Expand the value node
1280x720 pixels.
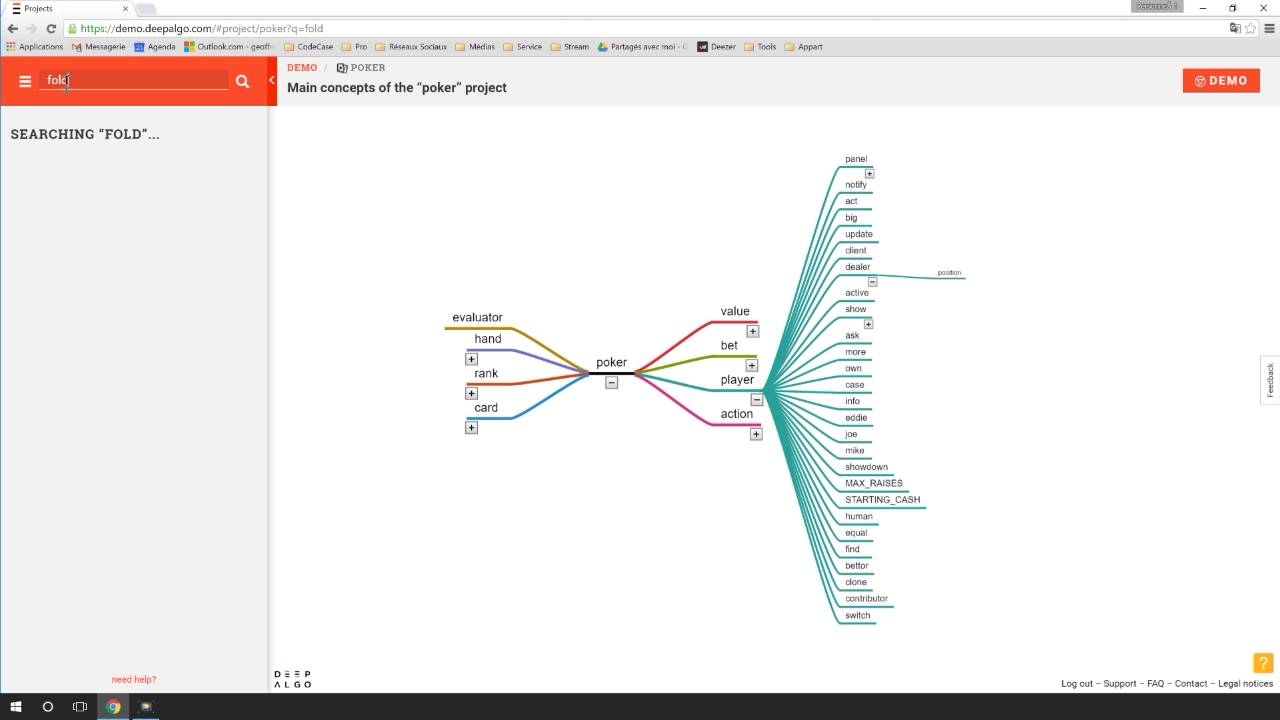click(752, 331)
